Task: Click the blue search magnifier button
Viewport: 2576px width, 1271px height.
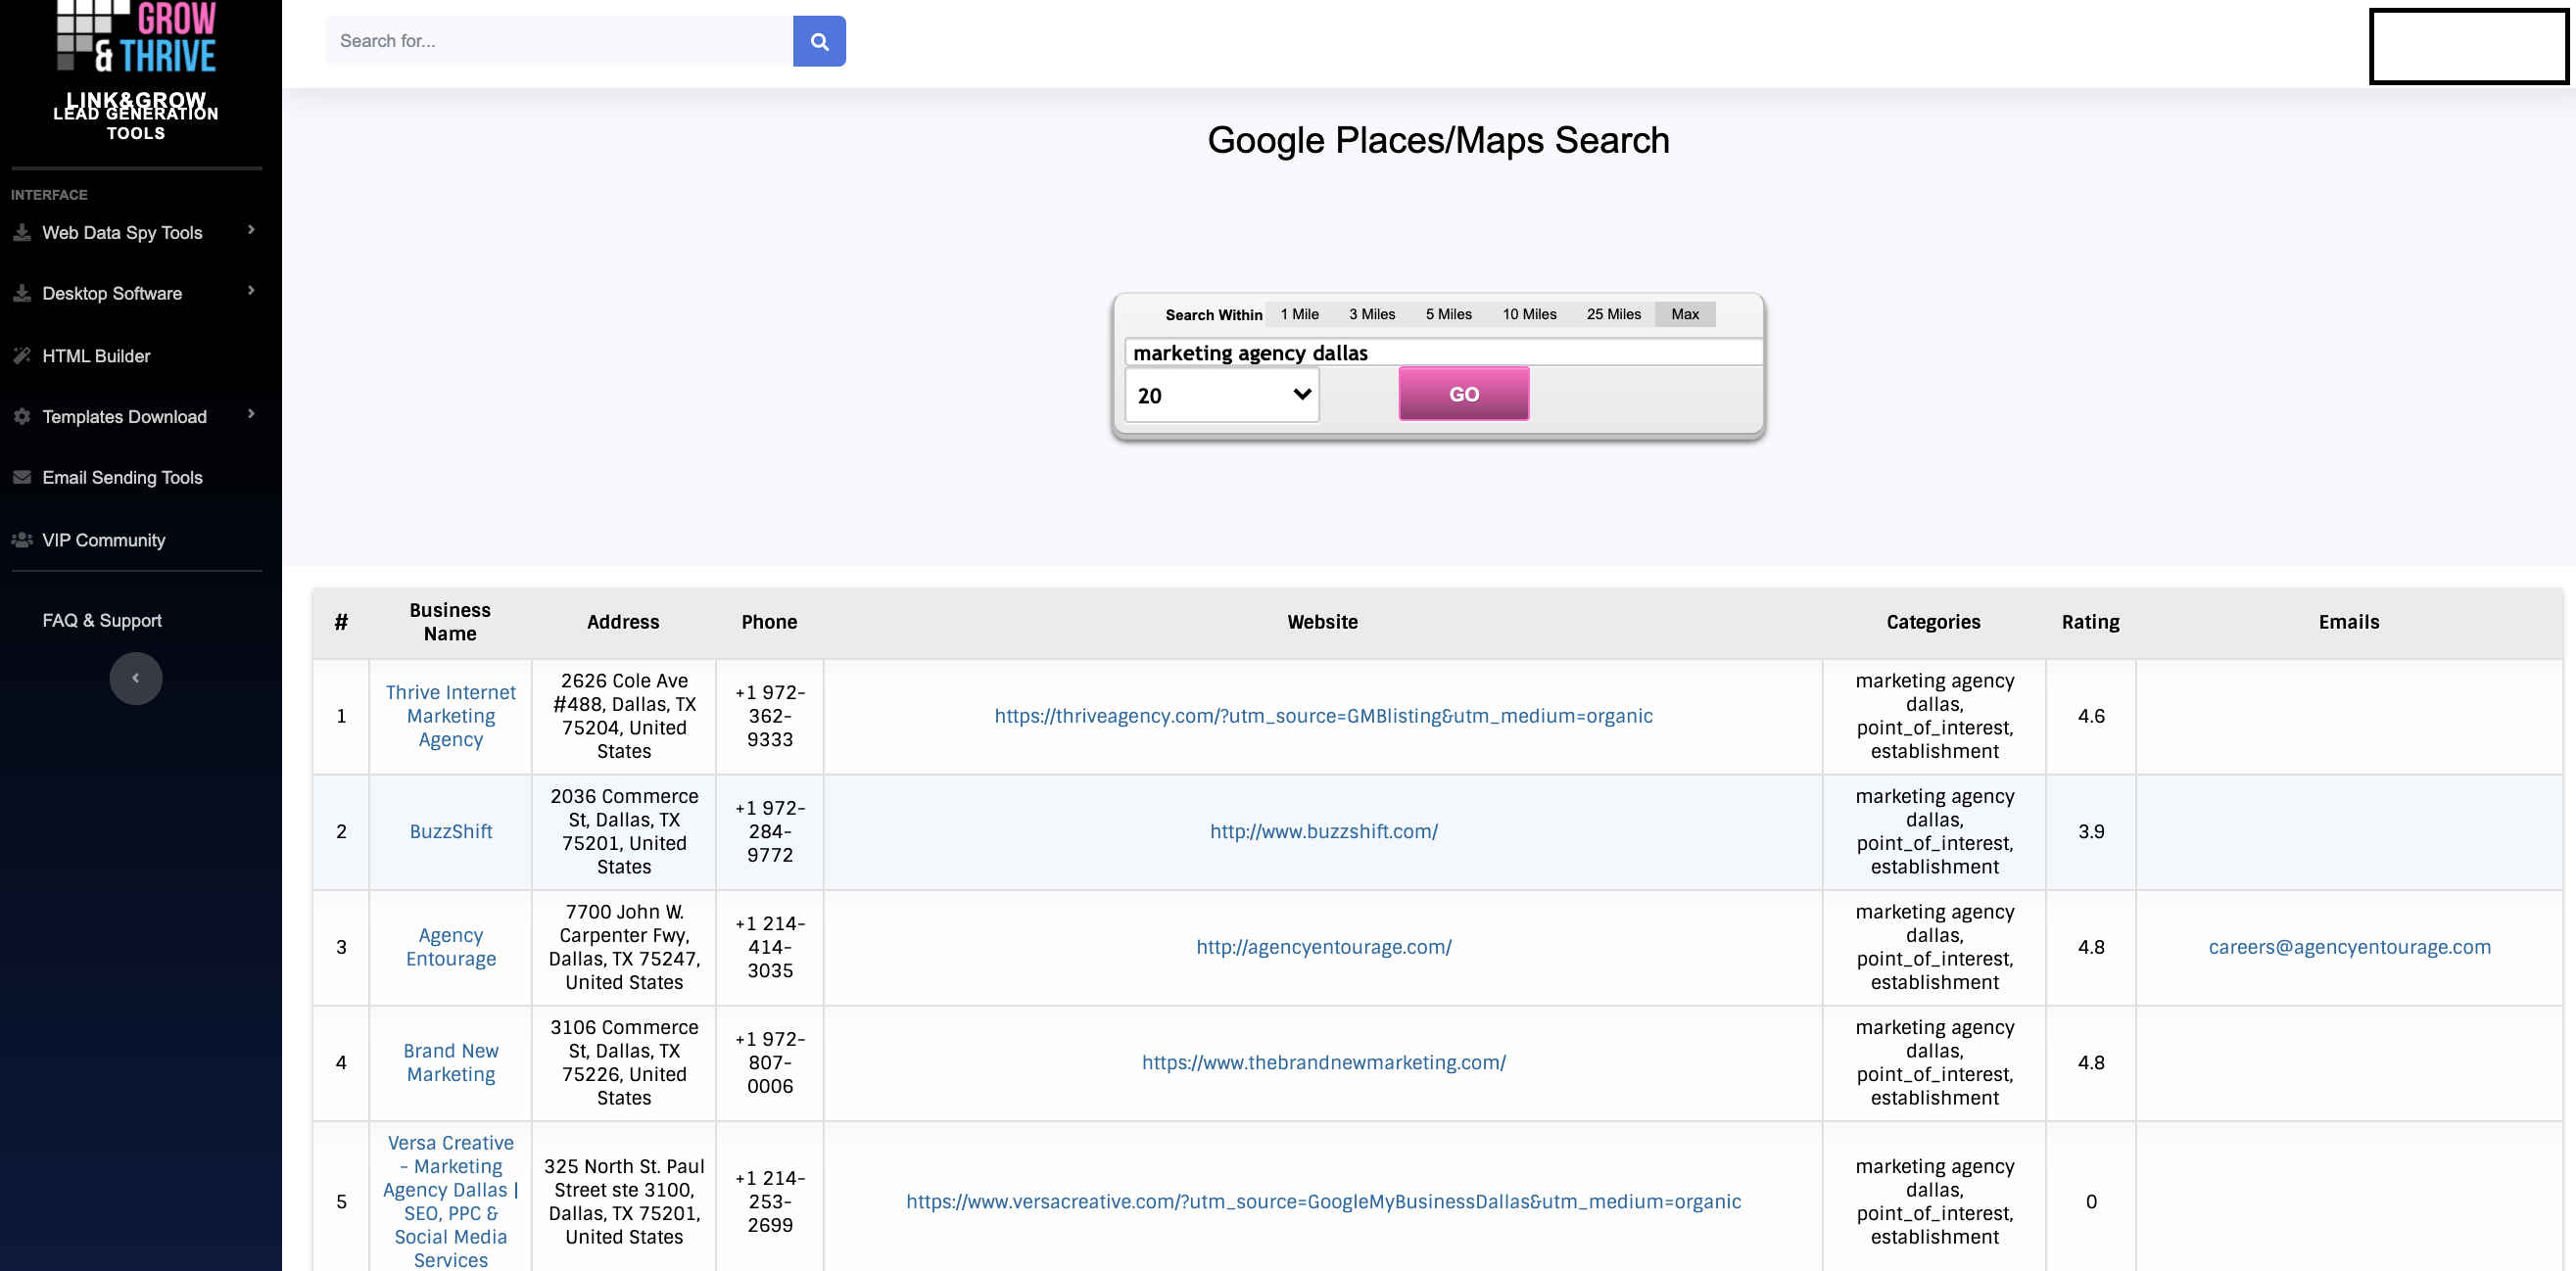Action: point(819,41)
